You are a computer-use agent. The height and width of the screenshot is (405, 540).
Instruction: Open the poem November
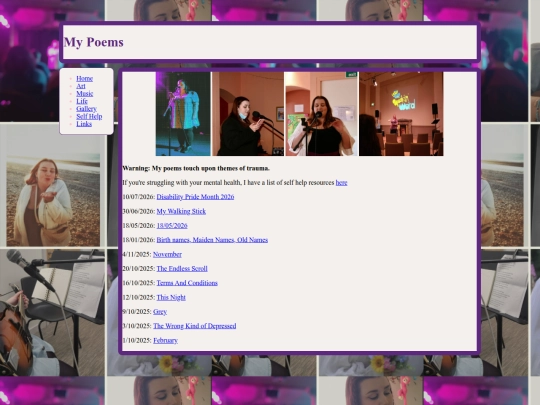(x=167, y=255)
